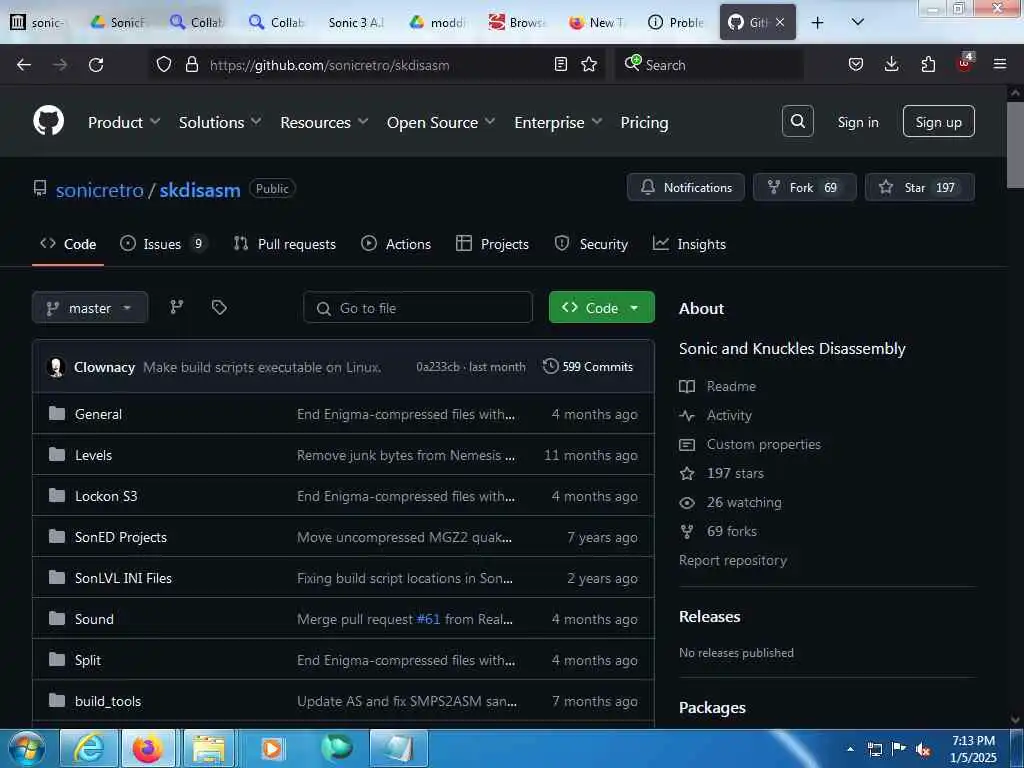Image resolution: width=1024 pixels, height=768 pixels.
Task: Switch to the Sonic 3 A.I browser tab
Action: click(357, 22)
